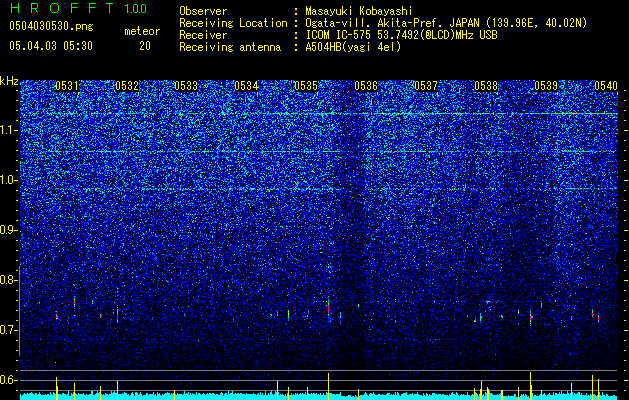The width and height of the screenshot is (629, 400).
Task: Click time marker 0538
Action: coord(486,86)
